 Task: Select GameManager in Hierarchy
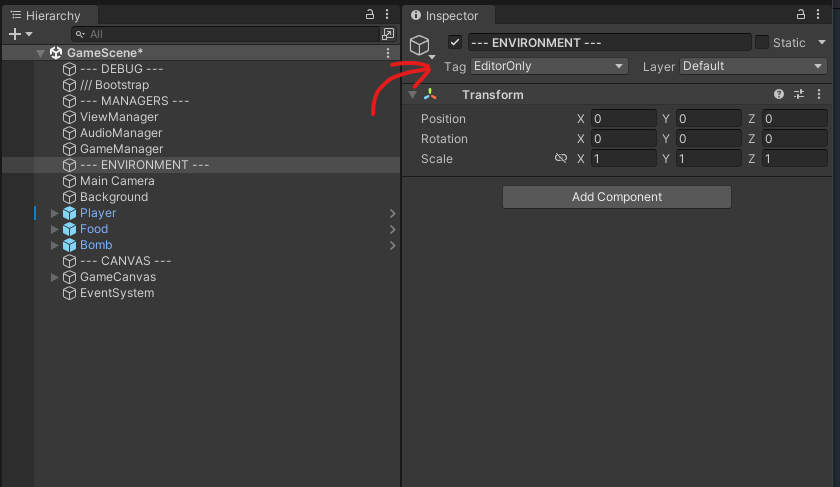click(121, 149)
